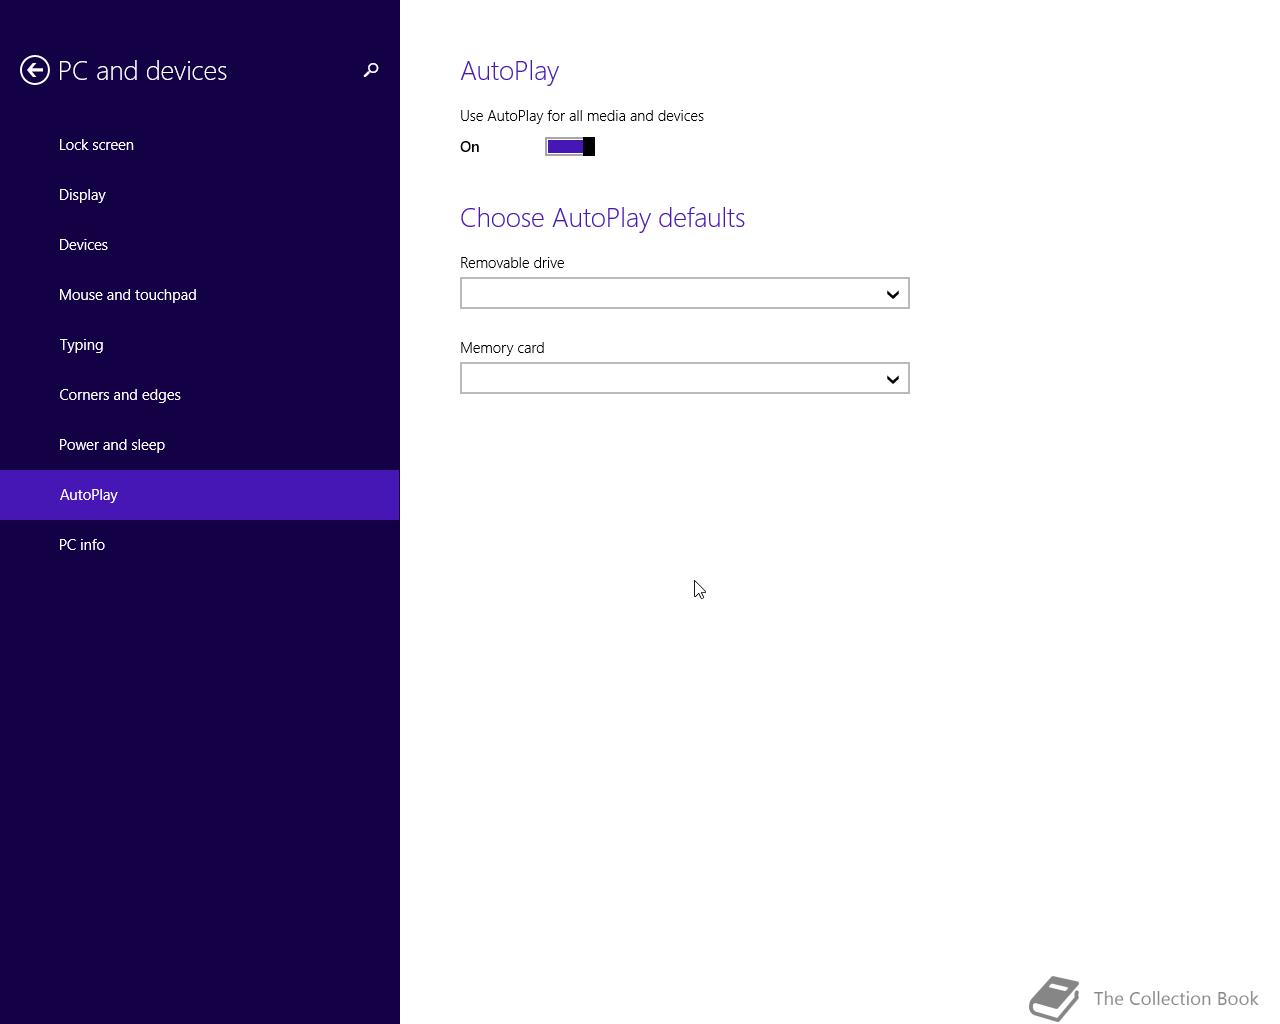
Task: Click the Removable drive label
Action: pyautogui.click(x=512, y=263)
